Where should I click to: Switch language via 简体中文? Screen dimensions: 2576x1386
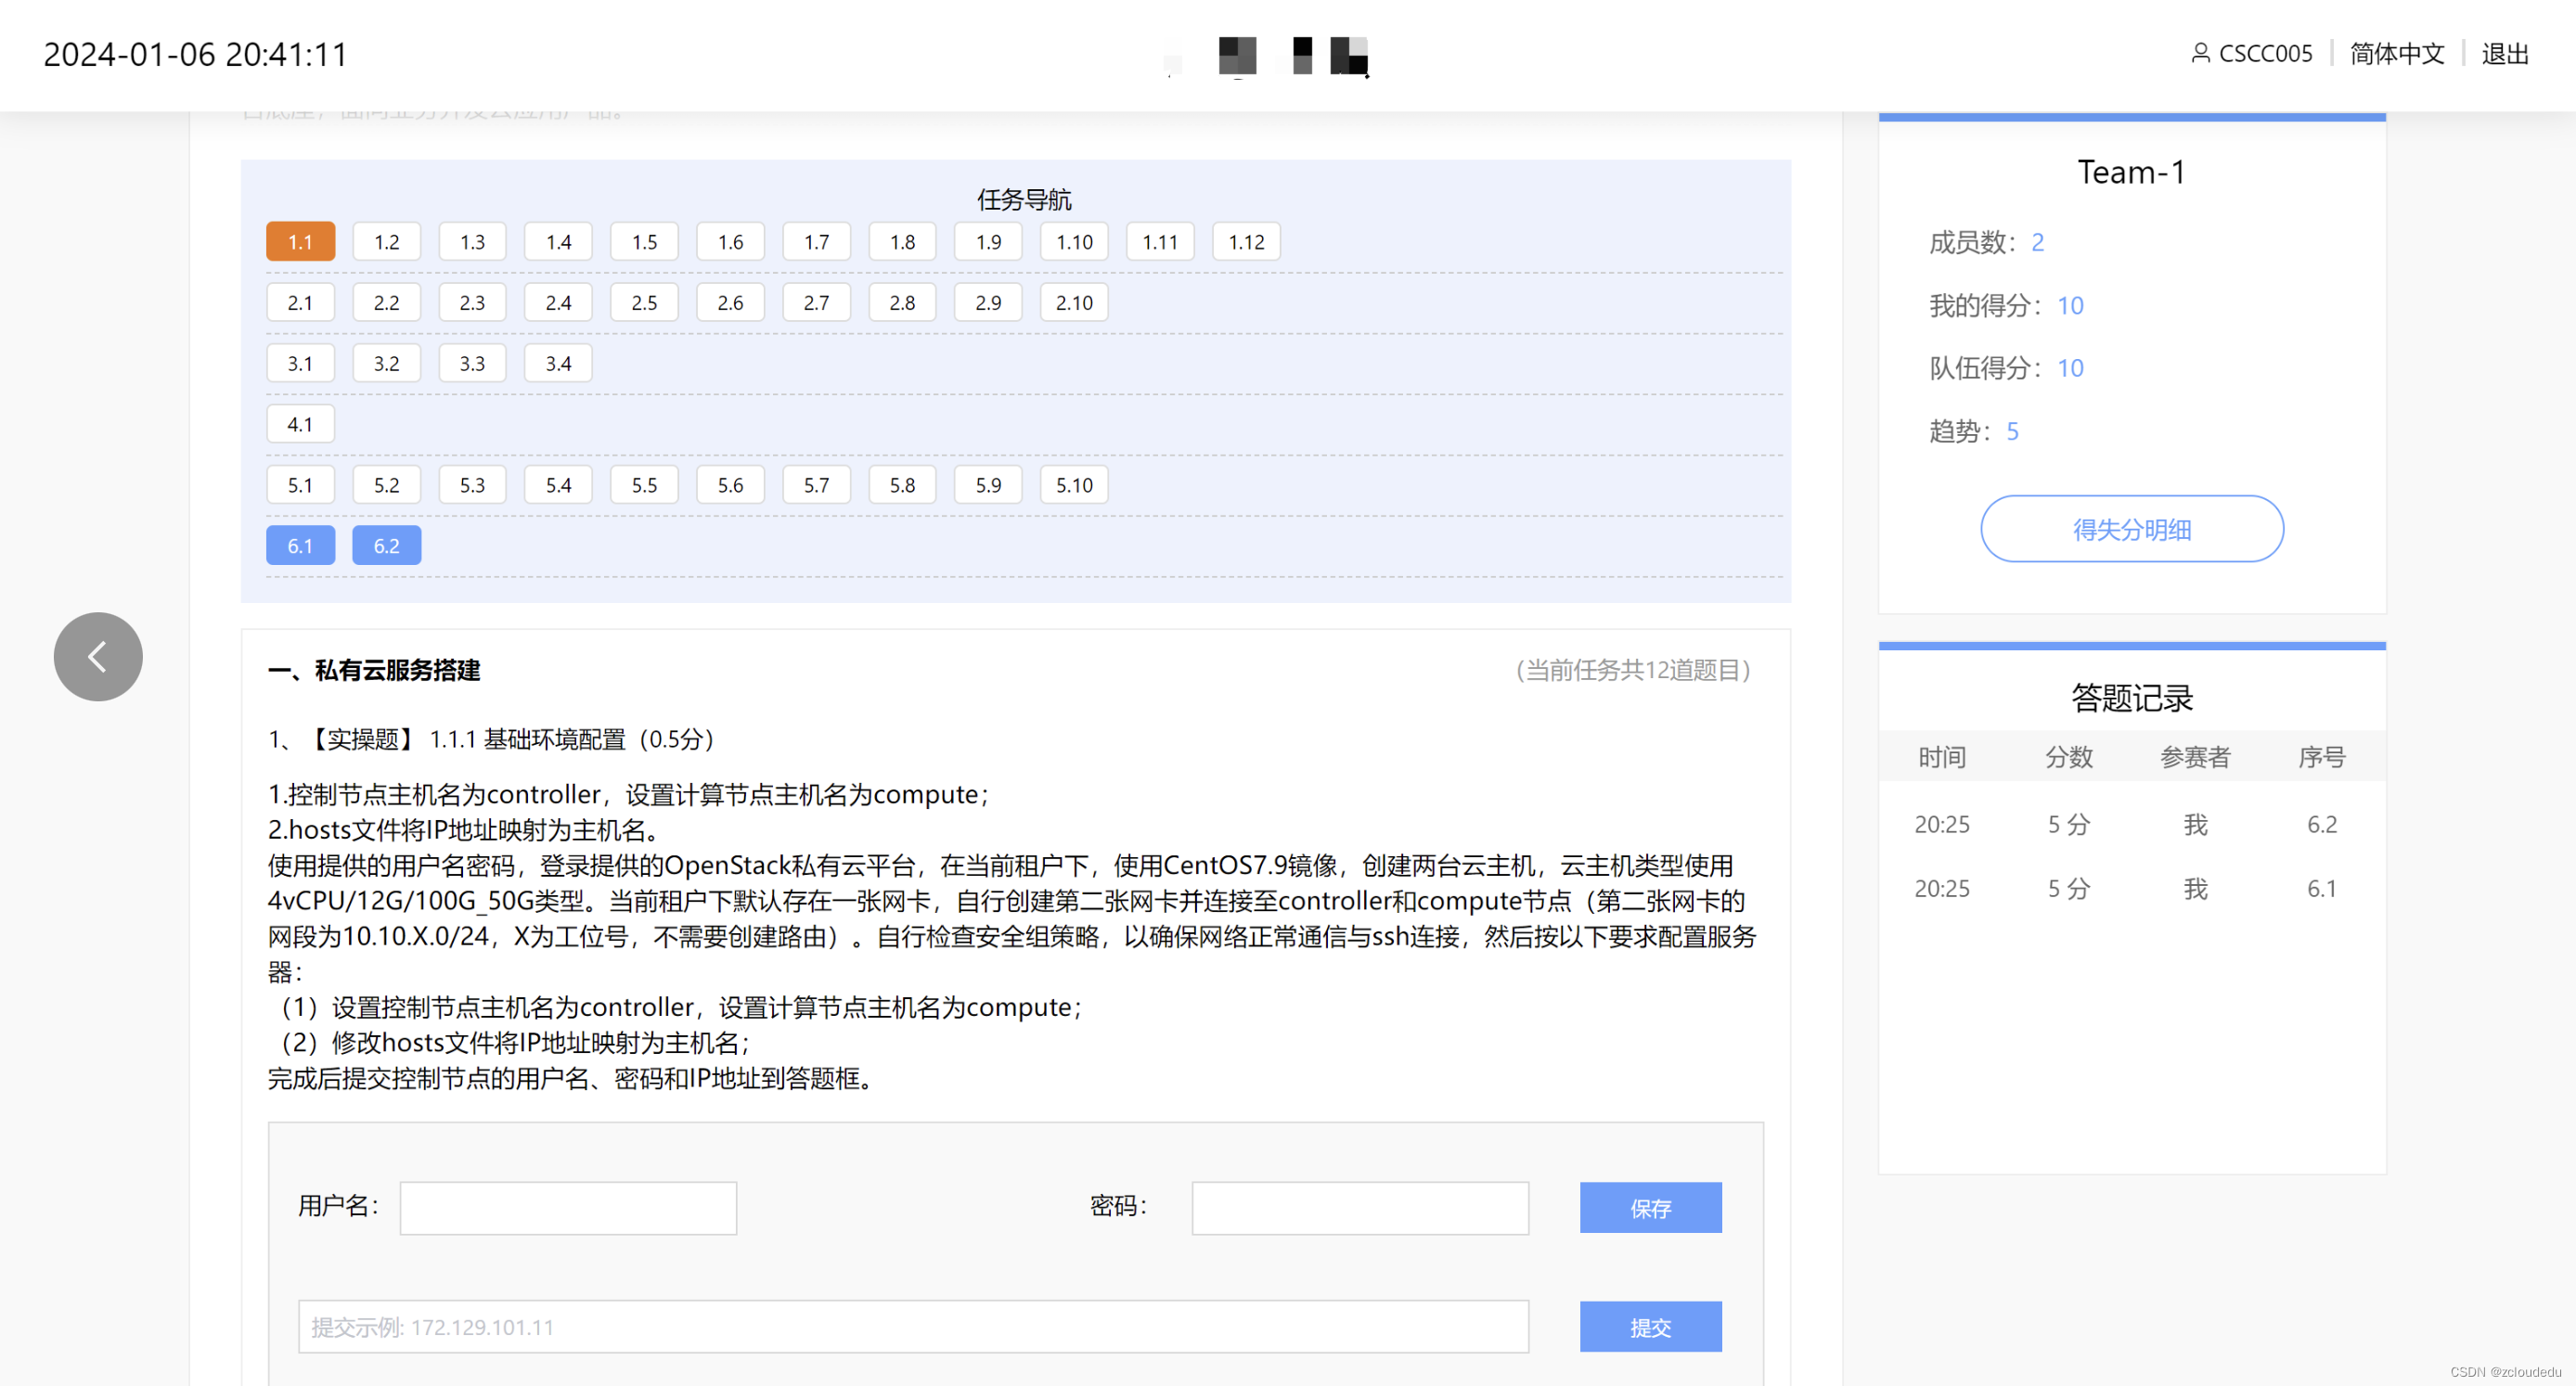[x=2396, y=53]
